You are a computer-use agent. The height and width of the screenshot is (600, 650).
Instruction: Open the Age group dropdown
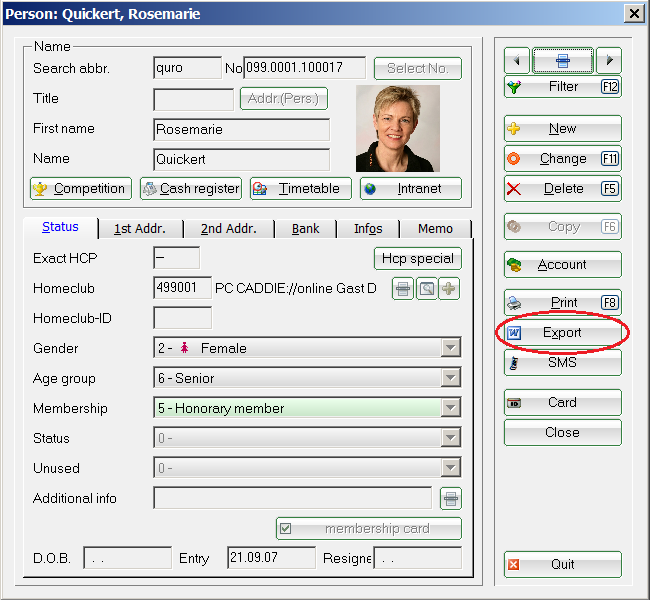tap(451, 378)
